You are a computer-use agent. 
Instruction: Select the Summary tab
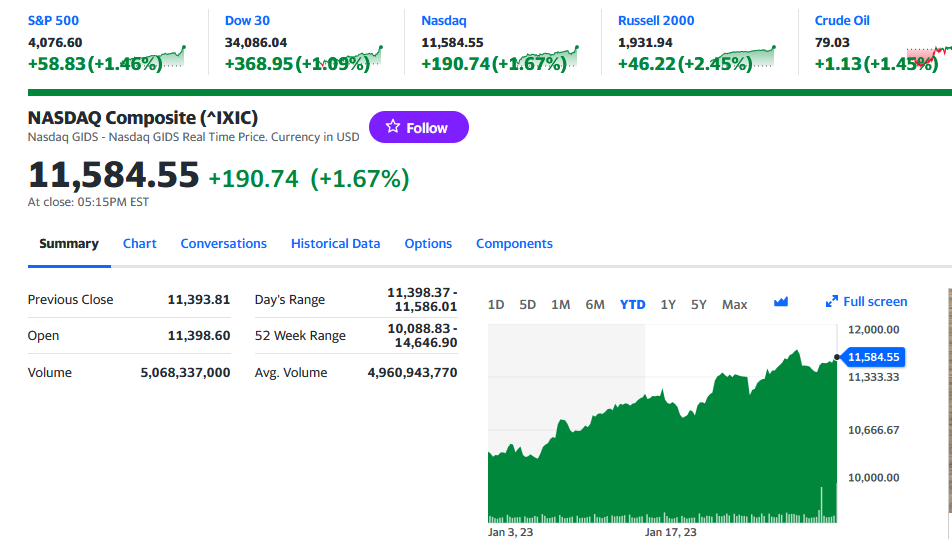click(69, 243)
